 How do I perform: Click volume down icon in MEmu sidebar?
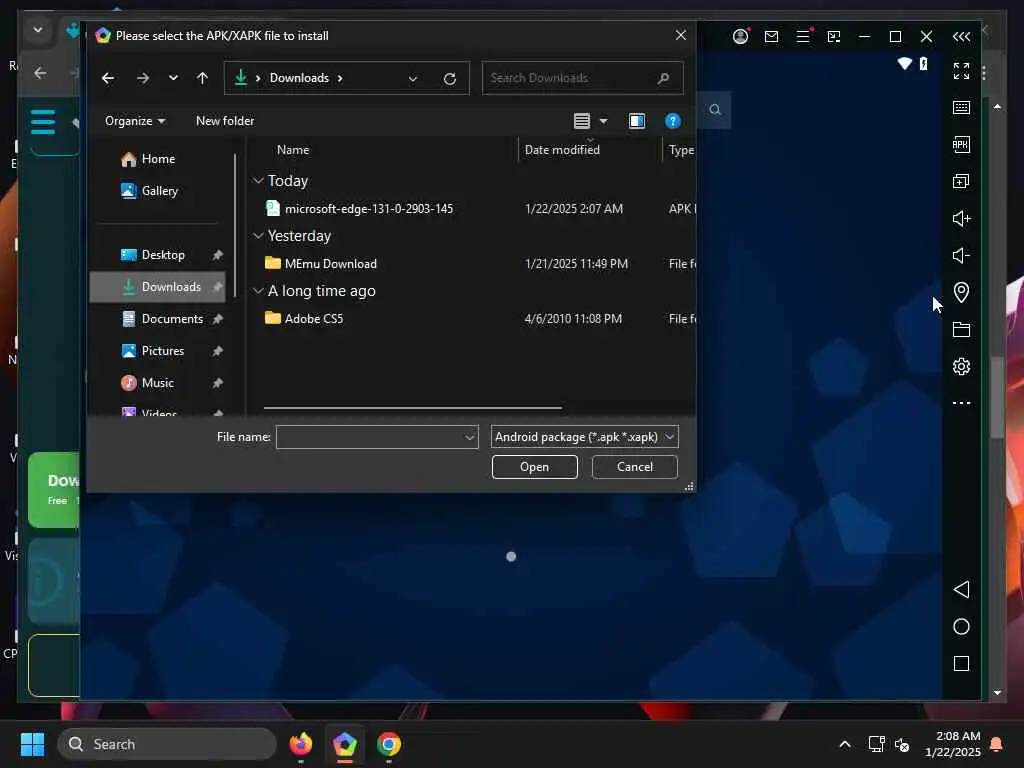pos(961,255)
